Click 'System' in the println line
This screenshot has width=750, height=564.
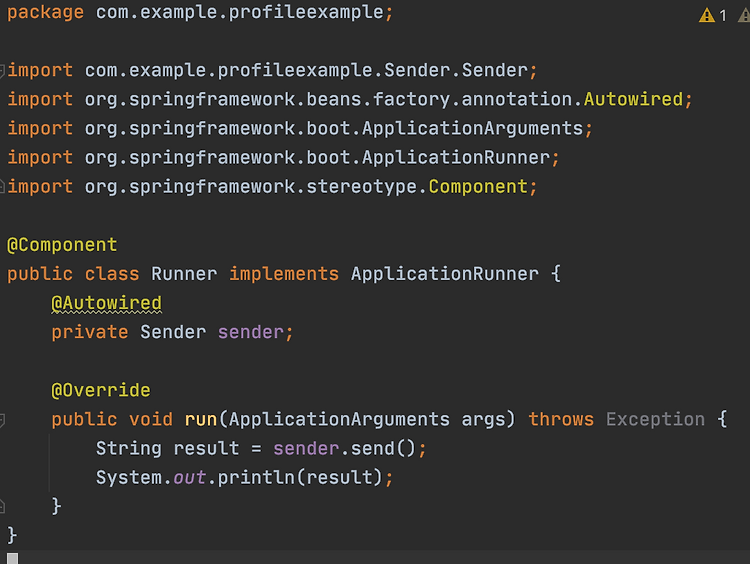(129, 478)
